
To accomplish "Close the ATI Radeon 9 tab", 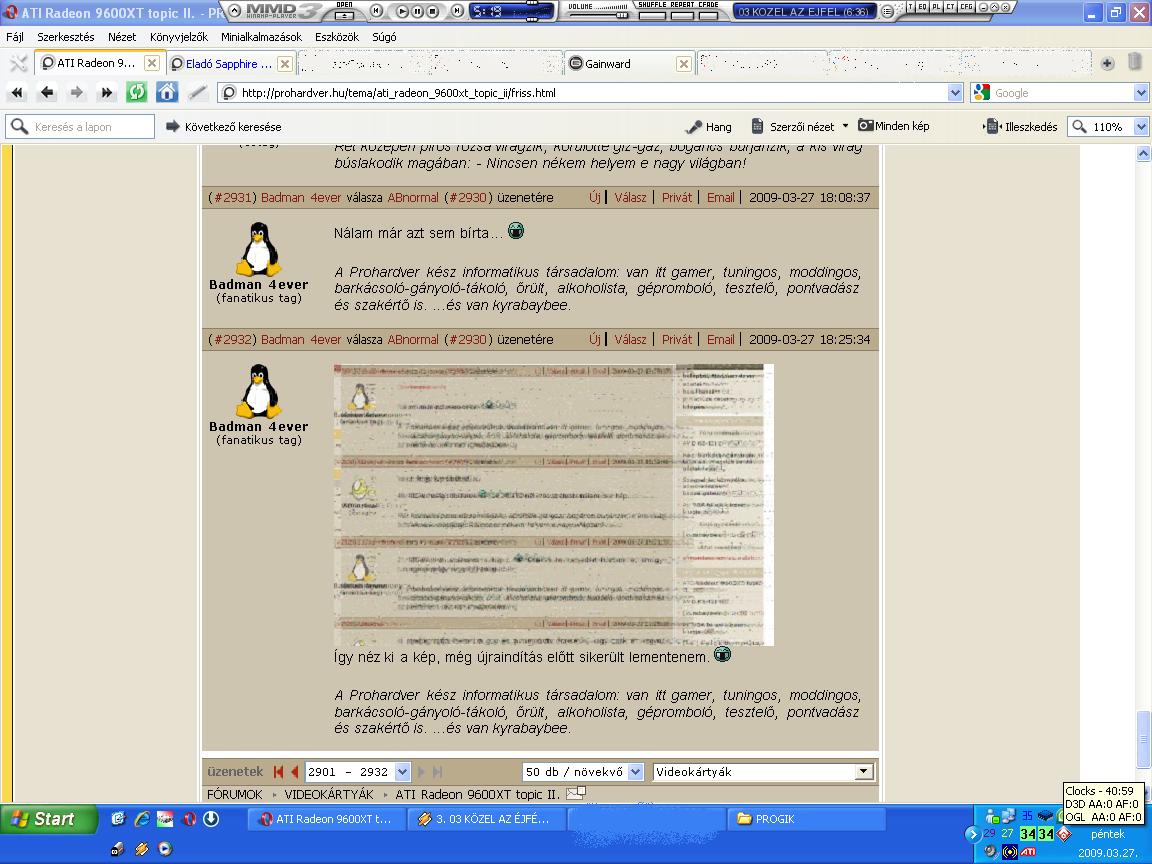I will coord(151,63).
